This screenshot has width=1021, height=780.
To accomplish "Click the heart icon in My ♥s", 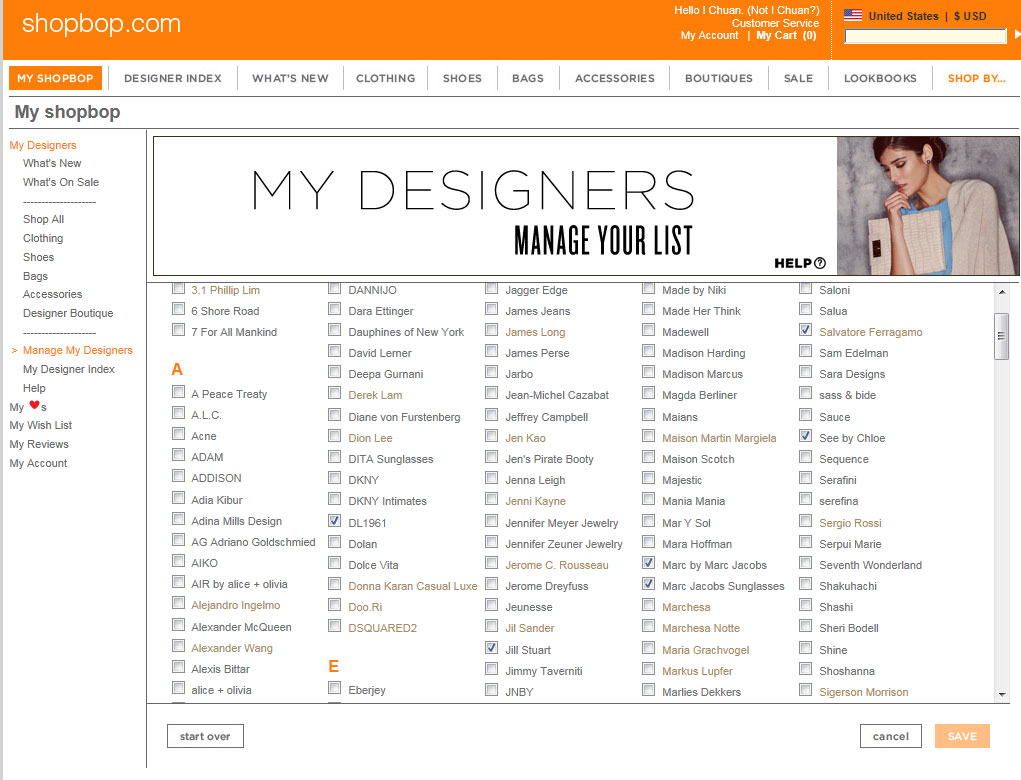I will 34,405.
